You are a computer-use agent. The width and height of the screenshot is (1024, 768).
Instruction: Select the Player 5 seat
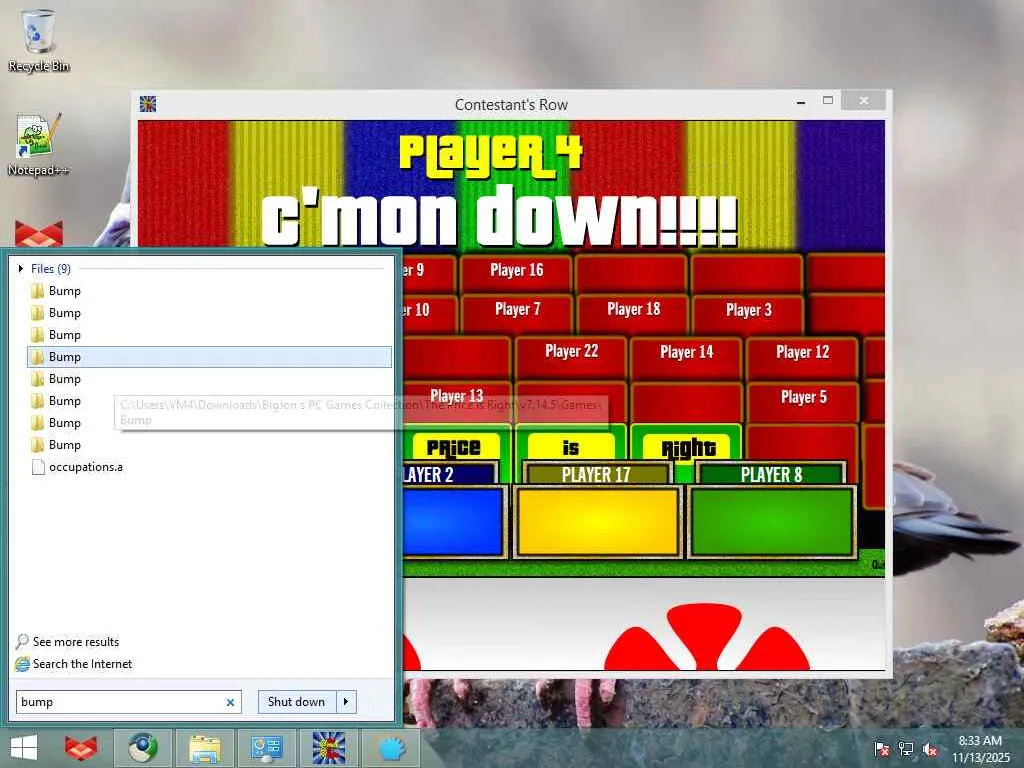[803, 400]
